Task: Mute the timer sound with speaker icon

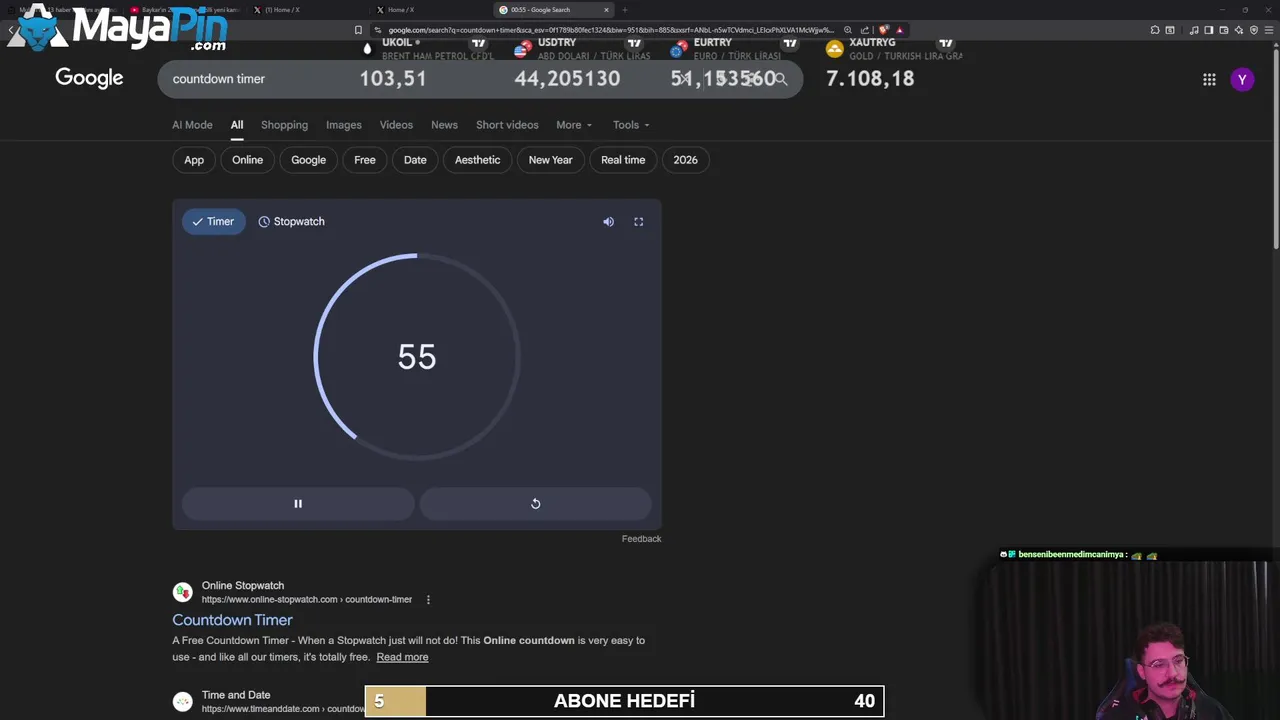Action: pyautogui.click(x=608, y=222)
